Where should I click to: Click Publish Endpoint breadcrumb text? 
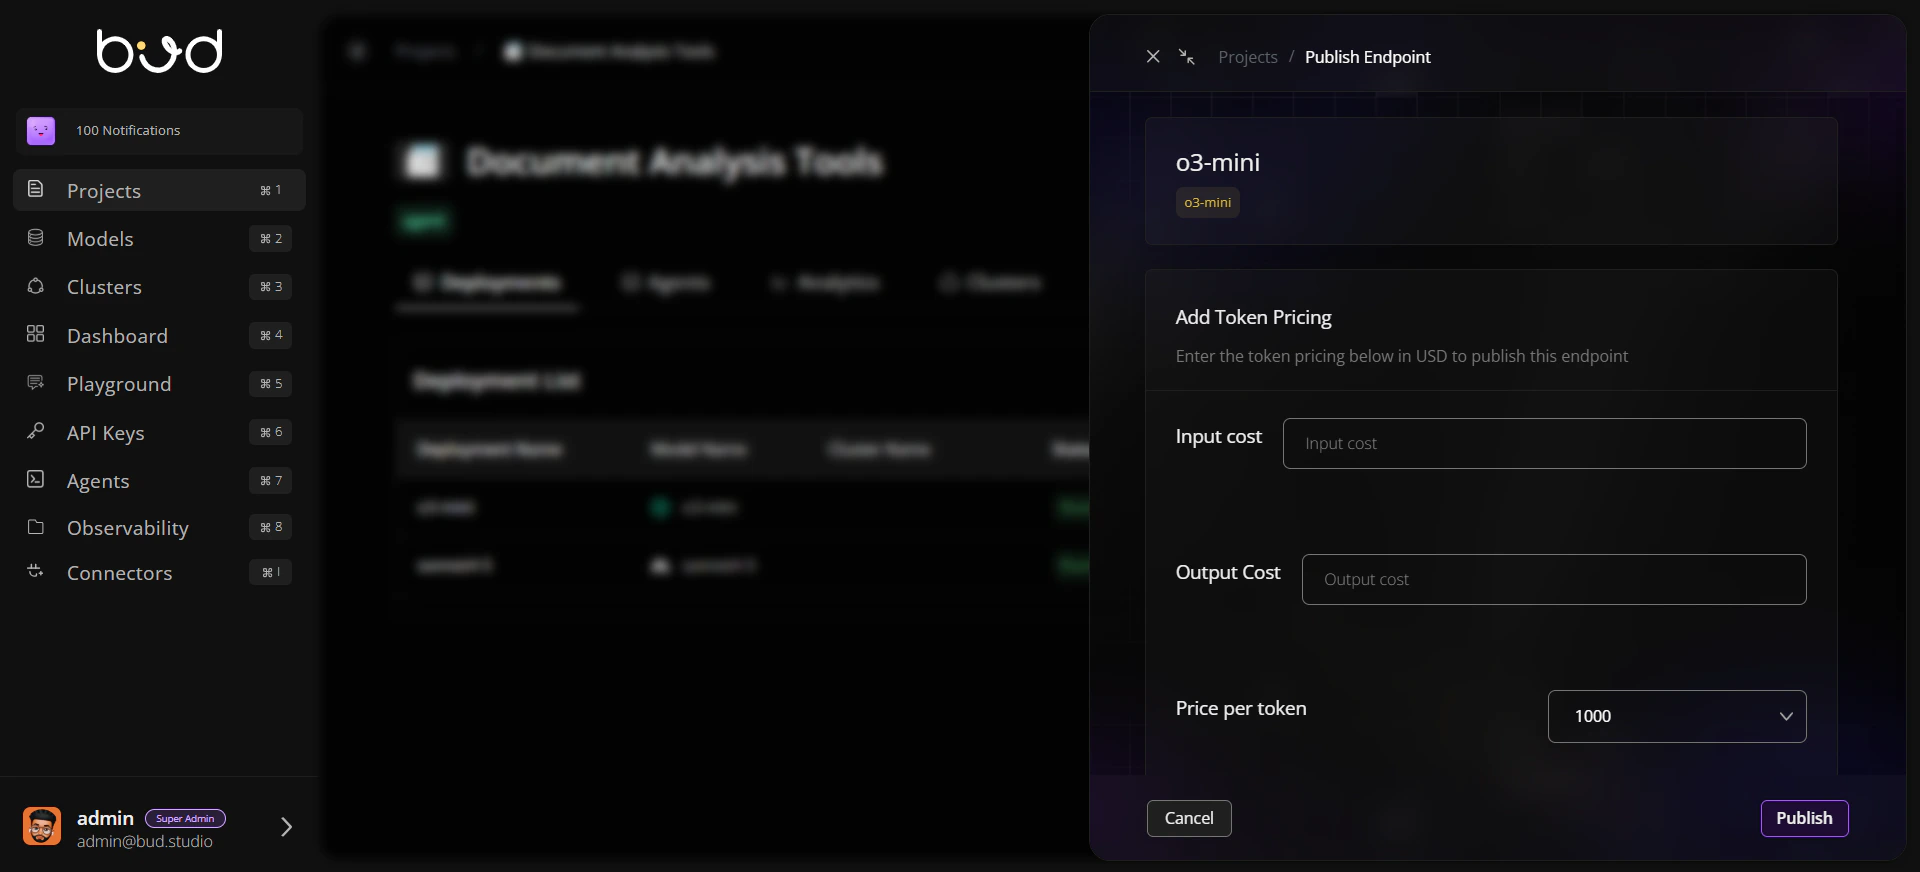point(1367,57)
